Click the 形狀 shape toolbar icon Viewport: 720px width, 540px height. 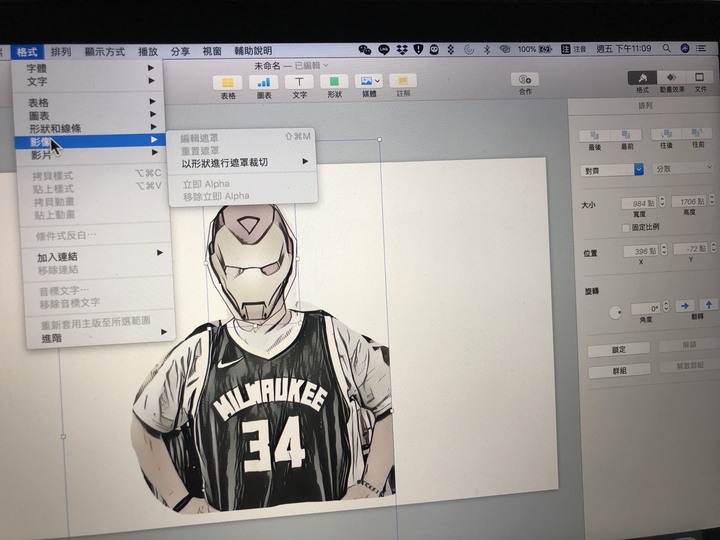[x=334, y=82]
